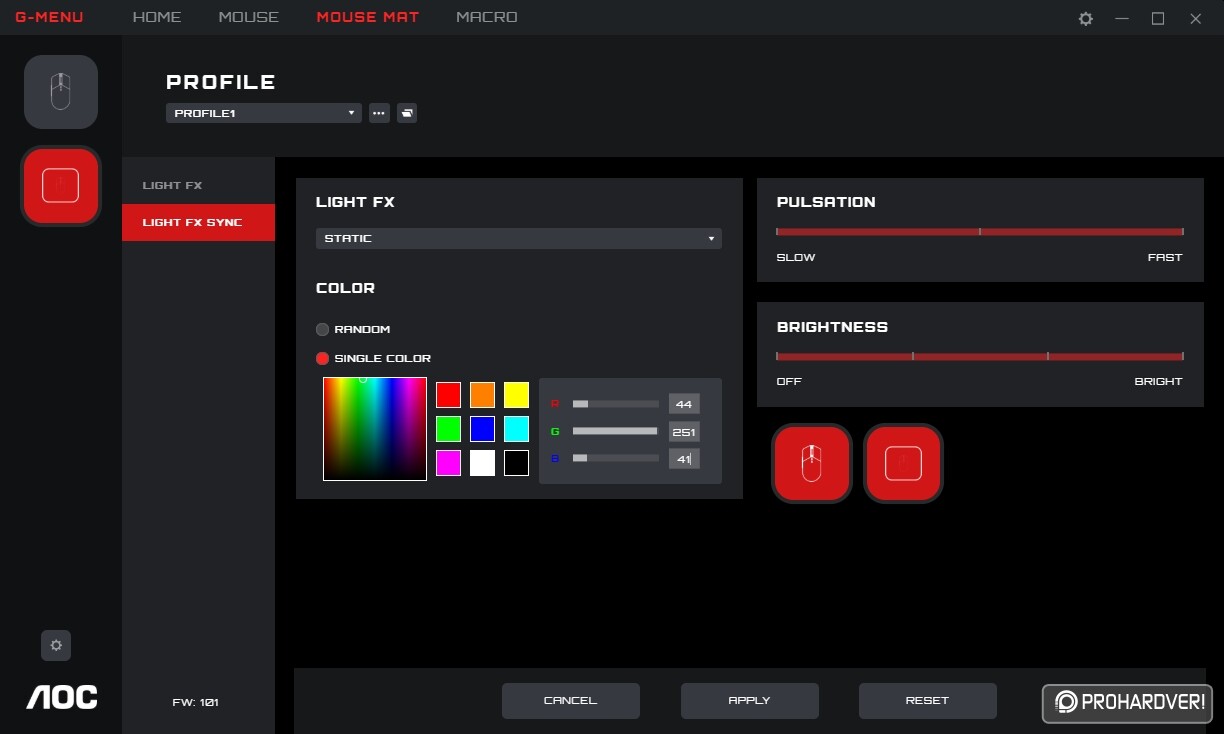Click the B channel slider
1224x734 pixels.
(615, 458)
